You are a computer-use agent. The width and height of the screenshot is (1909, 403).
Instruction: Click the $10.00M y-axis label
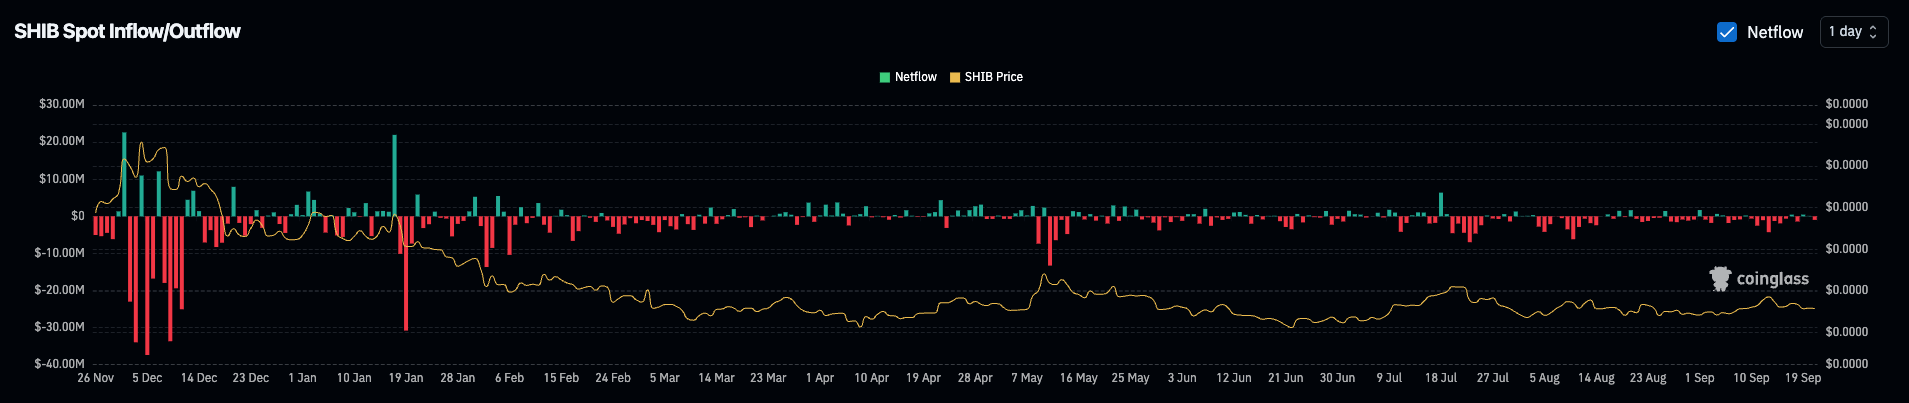[x=62, y=179]
